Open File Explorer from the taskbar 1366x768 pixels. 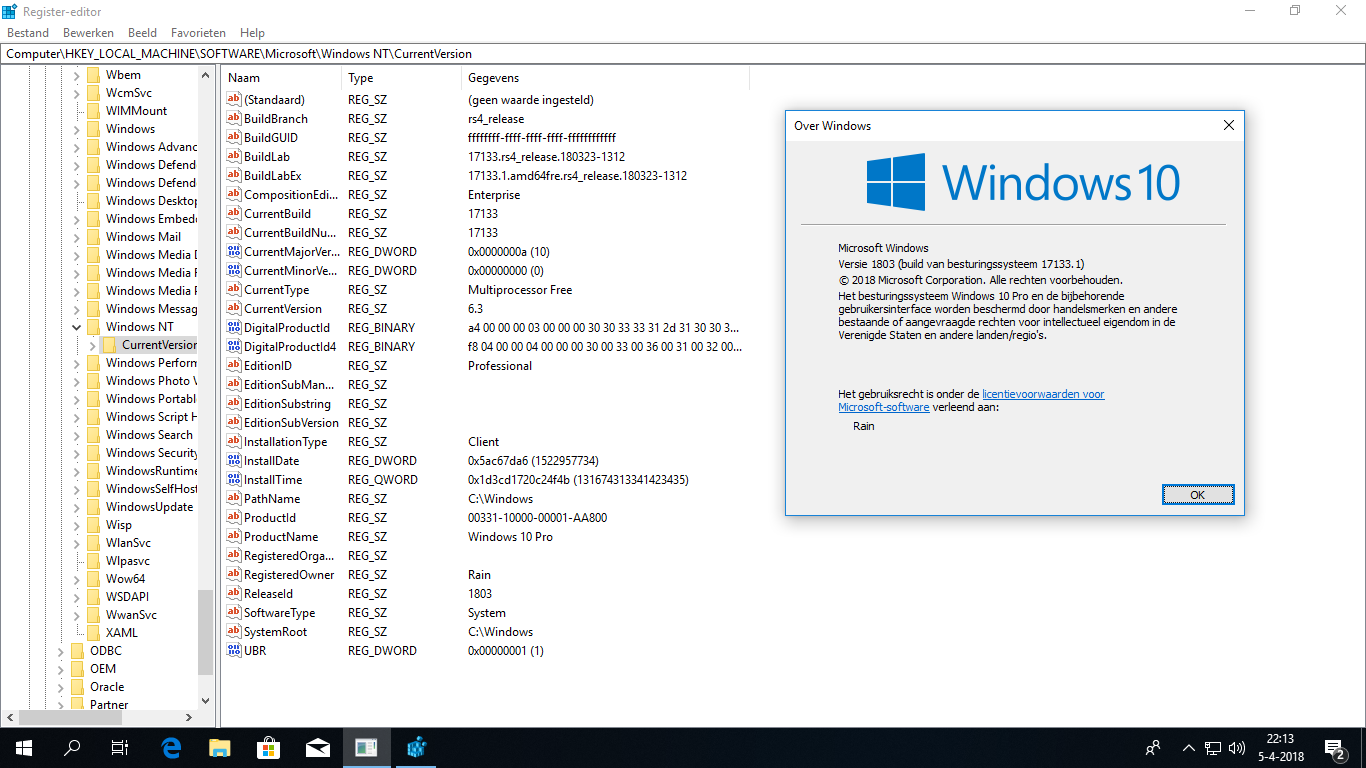(220, 748)
